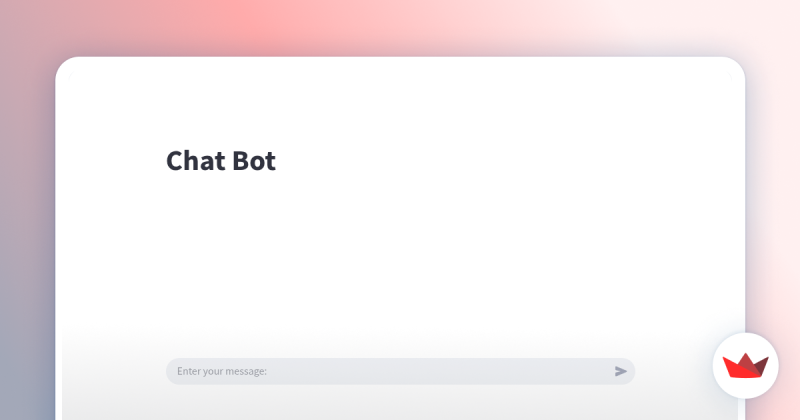This screenshot has width=800, height=420.
Task: Click the send arrow icon
Action: pos(620,372)
